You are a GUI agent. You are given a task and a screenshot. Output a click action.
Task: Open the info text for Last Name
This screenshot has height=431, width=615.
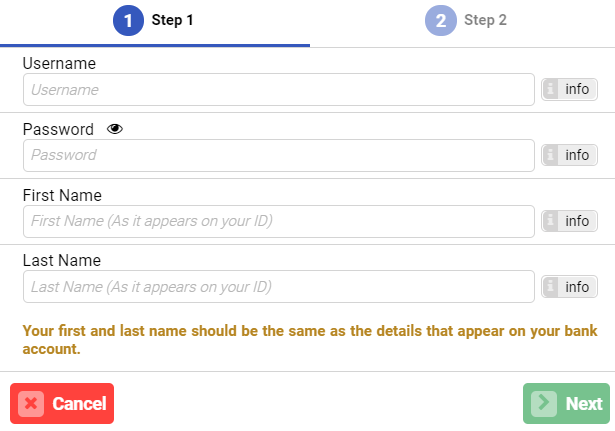(577, 287)
